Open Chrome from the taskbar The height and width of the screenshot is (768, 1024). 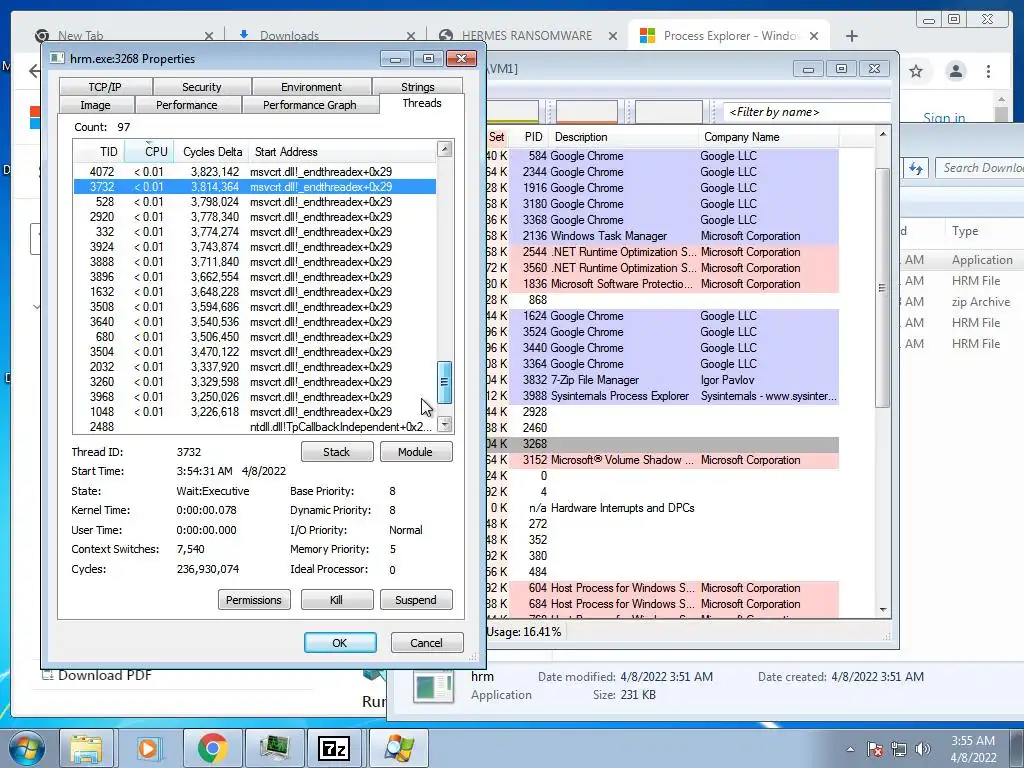click(x=212, y=748)
